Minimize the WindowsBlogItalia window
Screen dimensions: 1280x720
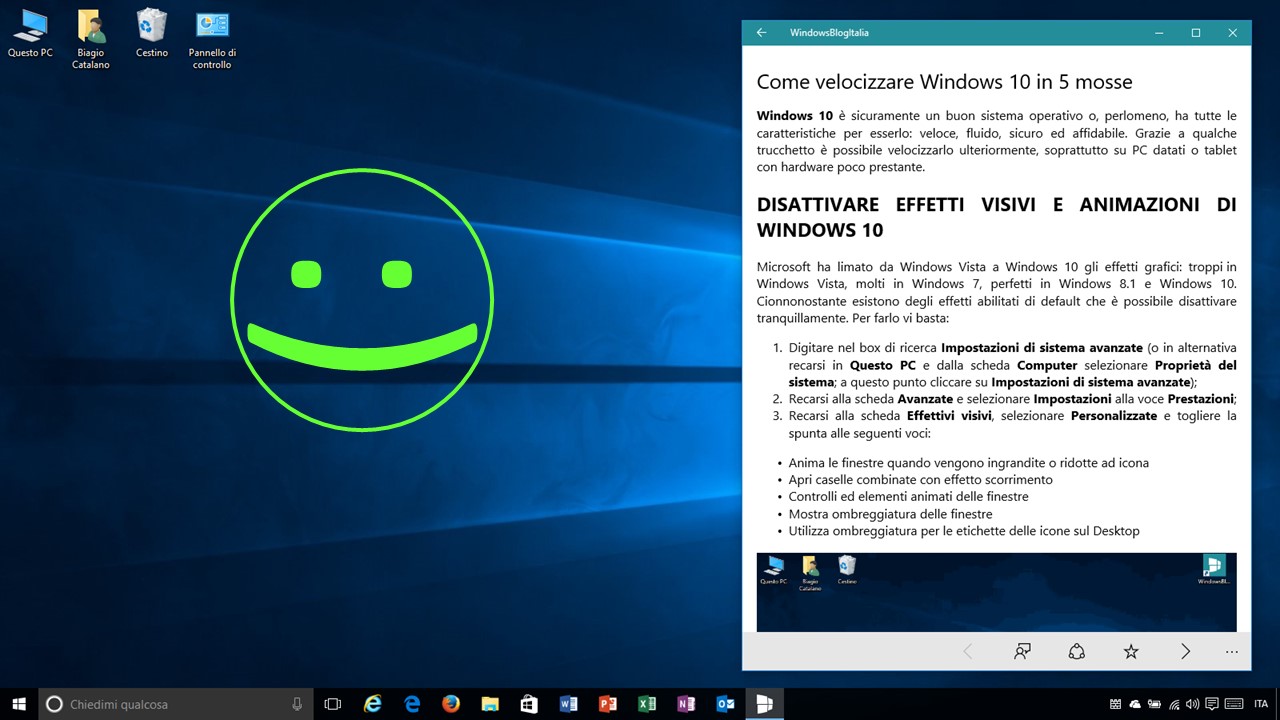[1158, 33]
